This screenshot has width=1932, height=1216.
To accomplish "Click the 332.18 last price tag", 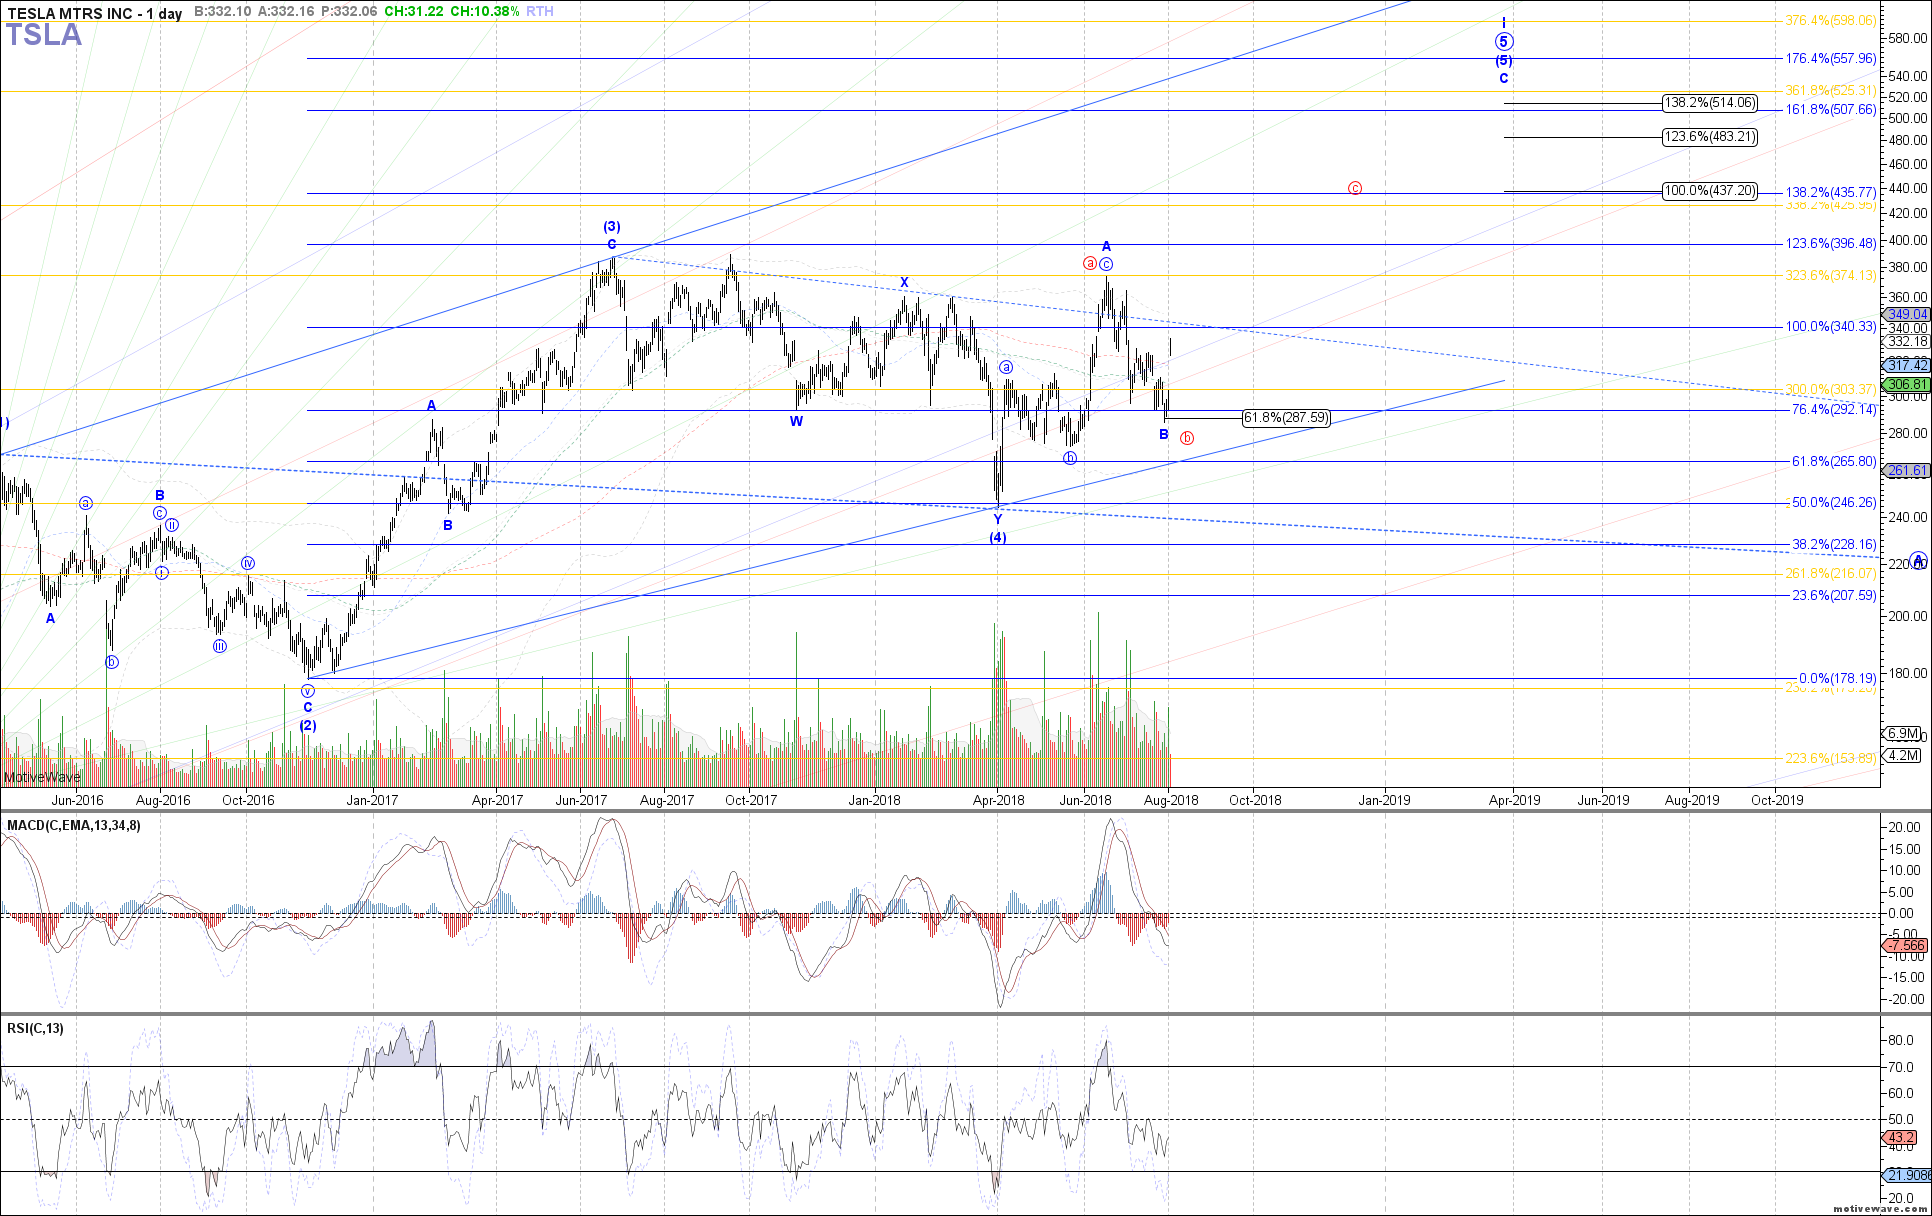I will coord(1907,341).
